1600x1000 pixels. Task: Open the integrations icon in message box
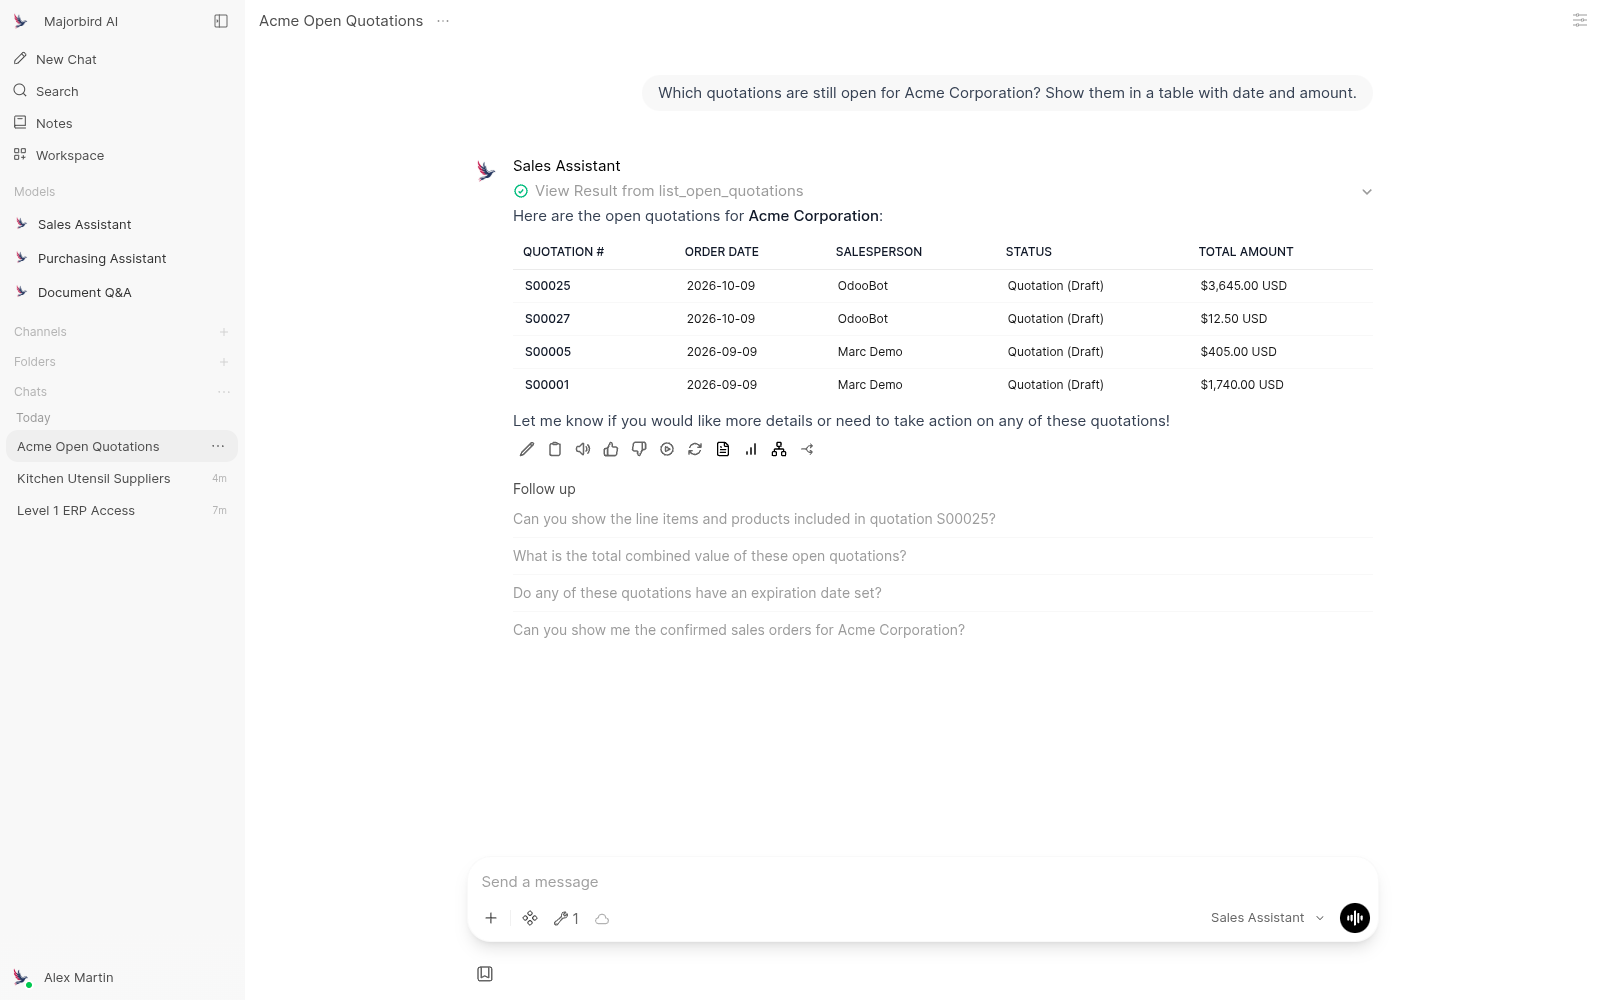tap(530, 918)
